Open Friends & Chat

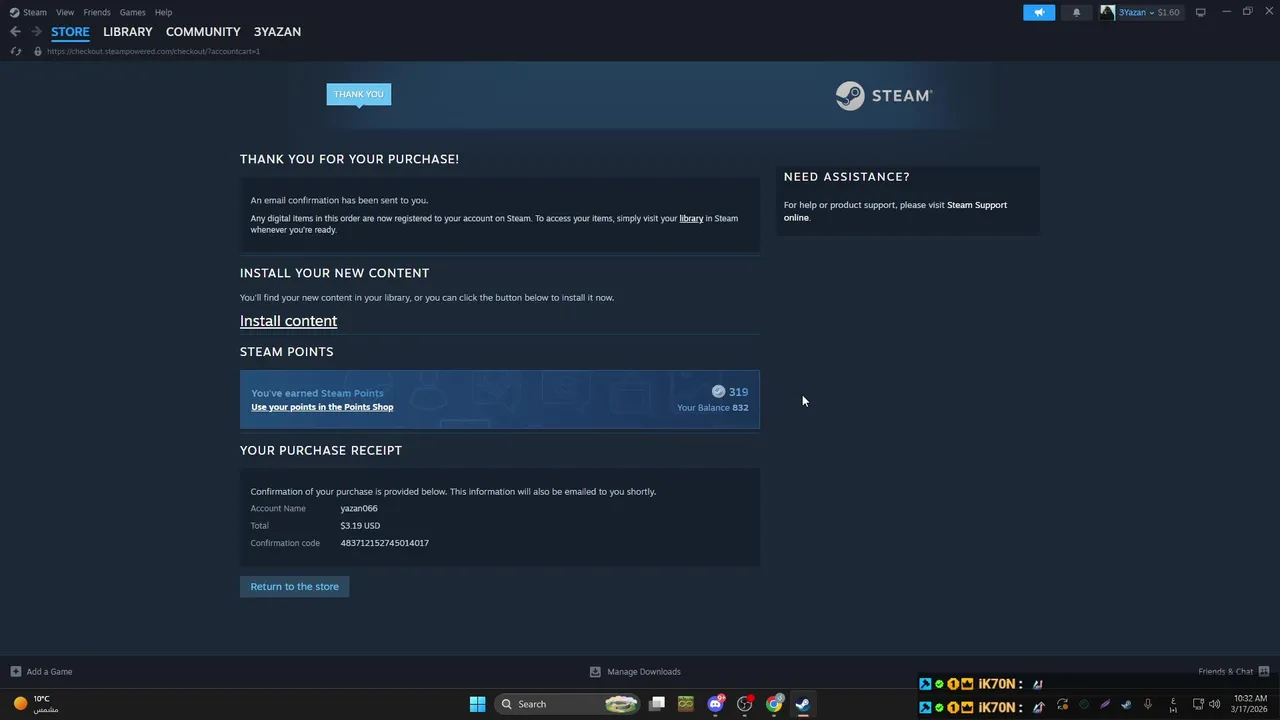click(1234, 672)
